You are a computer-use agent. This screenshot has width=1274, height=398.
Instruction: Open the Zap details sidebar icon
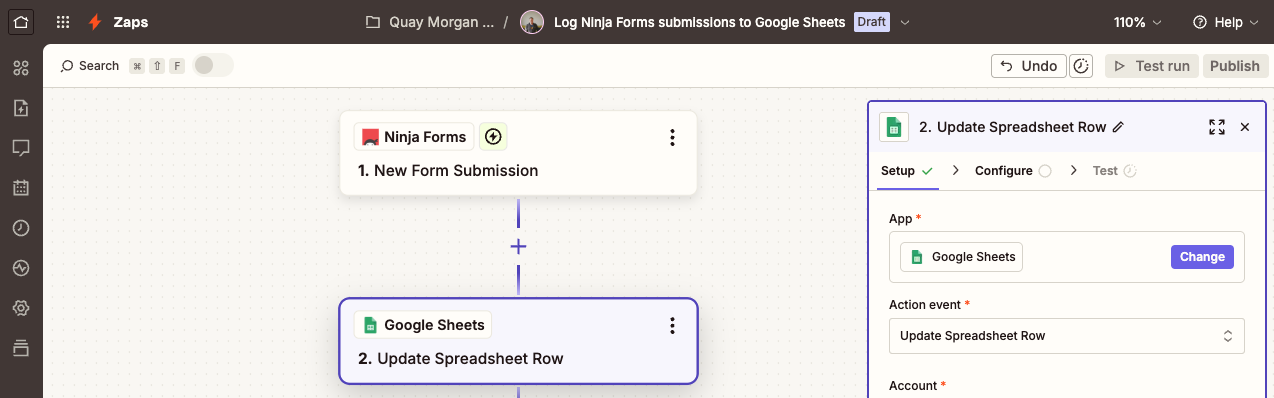click(x=21, y=108)
